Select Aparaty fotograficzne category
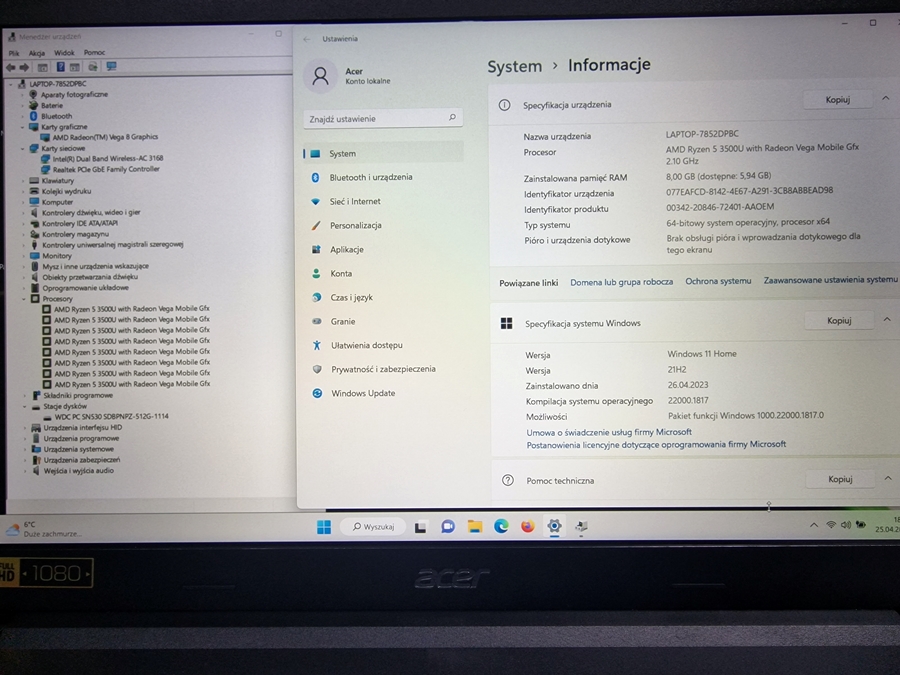 [68, 95]
